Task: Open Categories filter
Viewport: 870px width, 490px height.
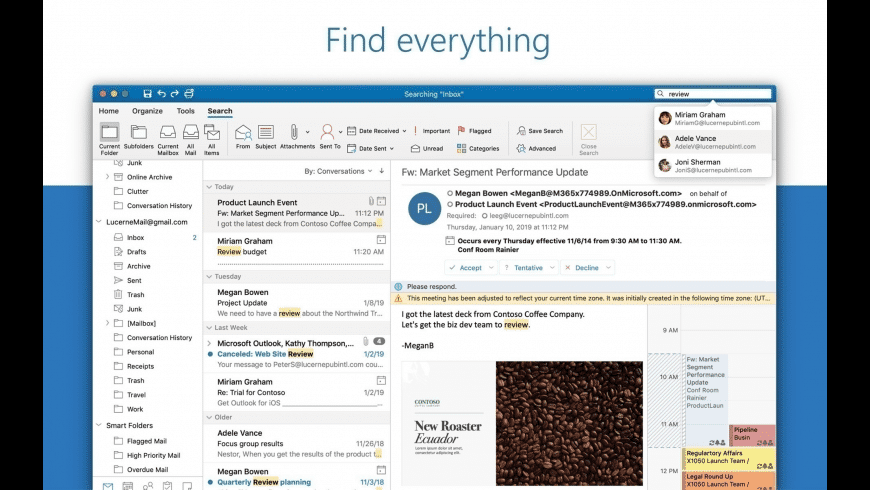Action: click(478, 149)
